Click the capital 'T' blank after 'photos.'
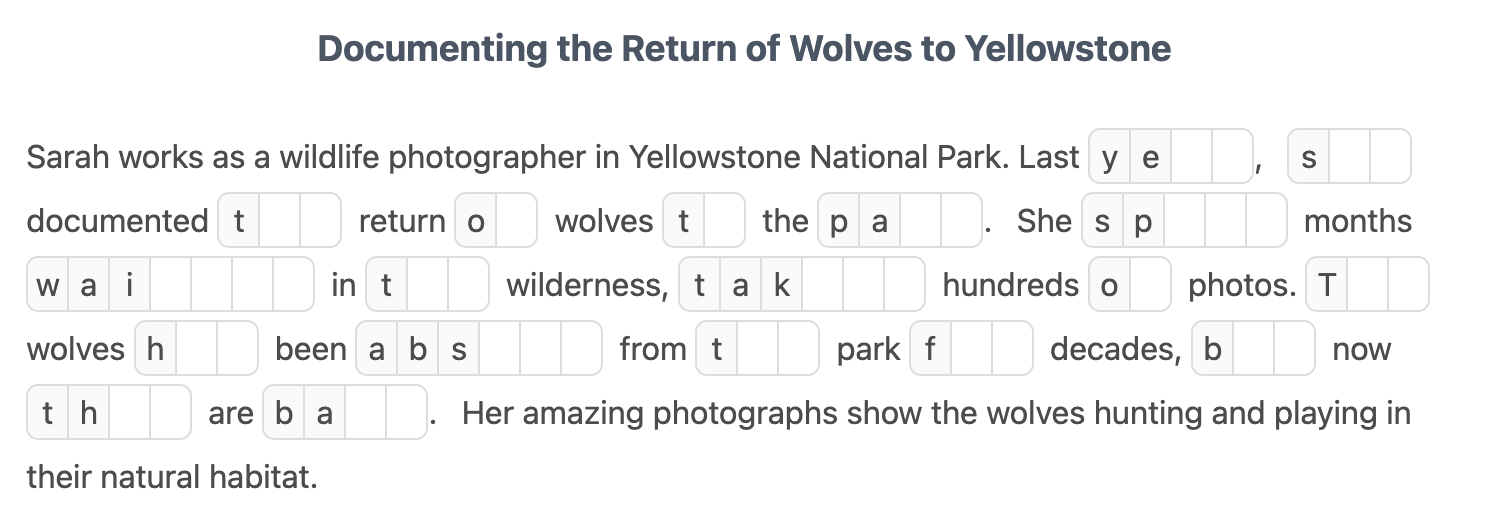1486x524 pixels. tap(1367, 285)
